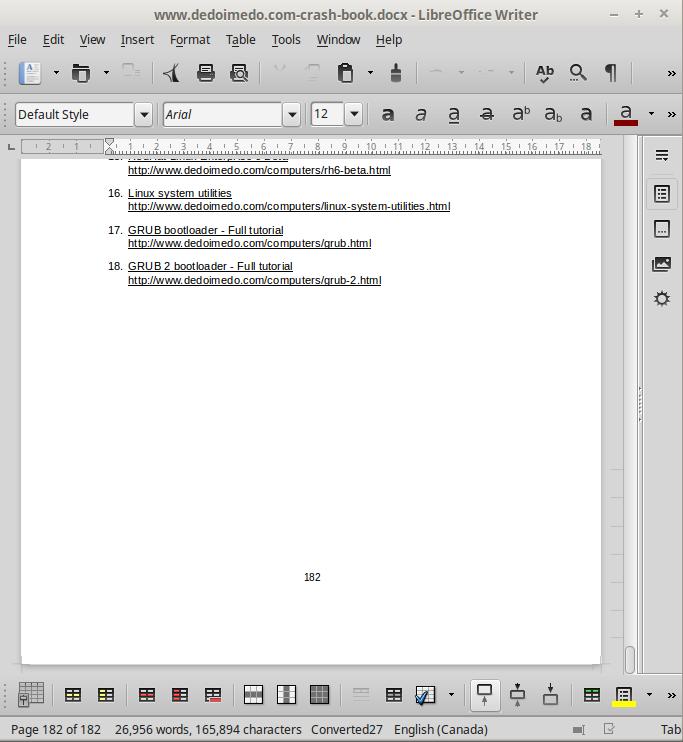Click the Arial font name field
683x742 pixels.
pos(222,115)
